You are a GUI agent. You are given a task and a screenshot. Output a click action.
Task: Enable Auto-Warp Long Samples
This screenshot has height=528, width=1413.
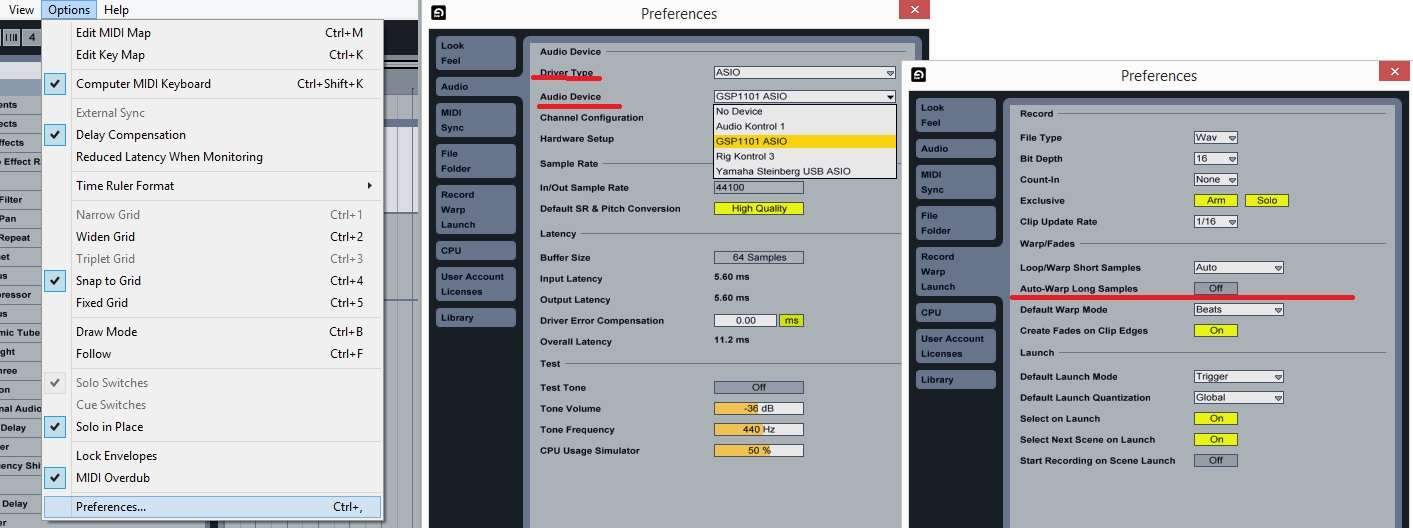pyautogui.click(x=1215, y=289)
